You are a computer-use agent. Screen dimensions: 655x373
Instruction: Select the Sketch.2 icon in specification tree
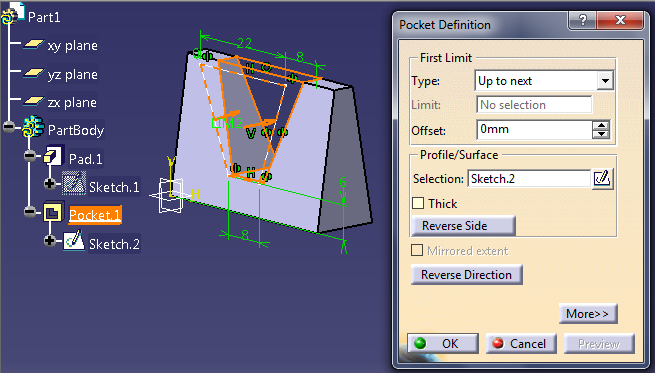(x=74, y=241)
